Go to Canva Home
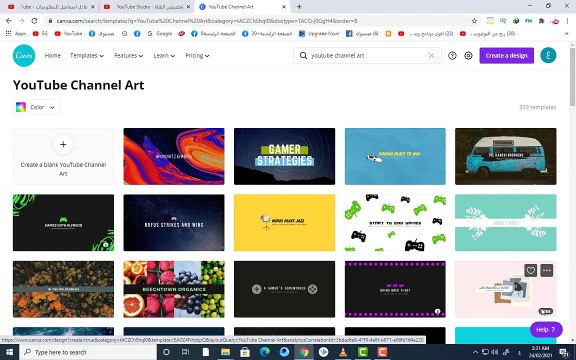The width and height of the screenshot is (576, 360). [53, 55]
